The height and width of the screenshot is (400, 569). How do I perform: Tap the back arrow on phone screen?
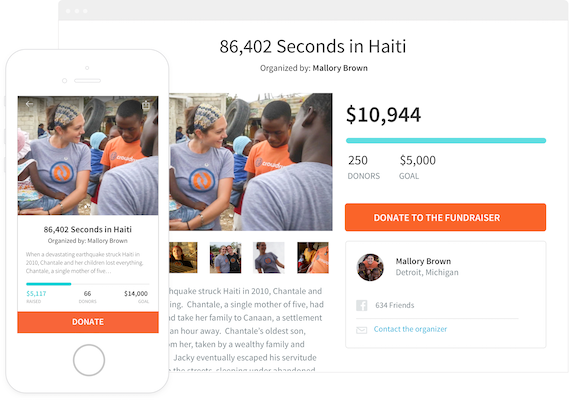tap(29, 104)
